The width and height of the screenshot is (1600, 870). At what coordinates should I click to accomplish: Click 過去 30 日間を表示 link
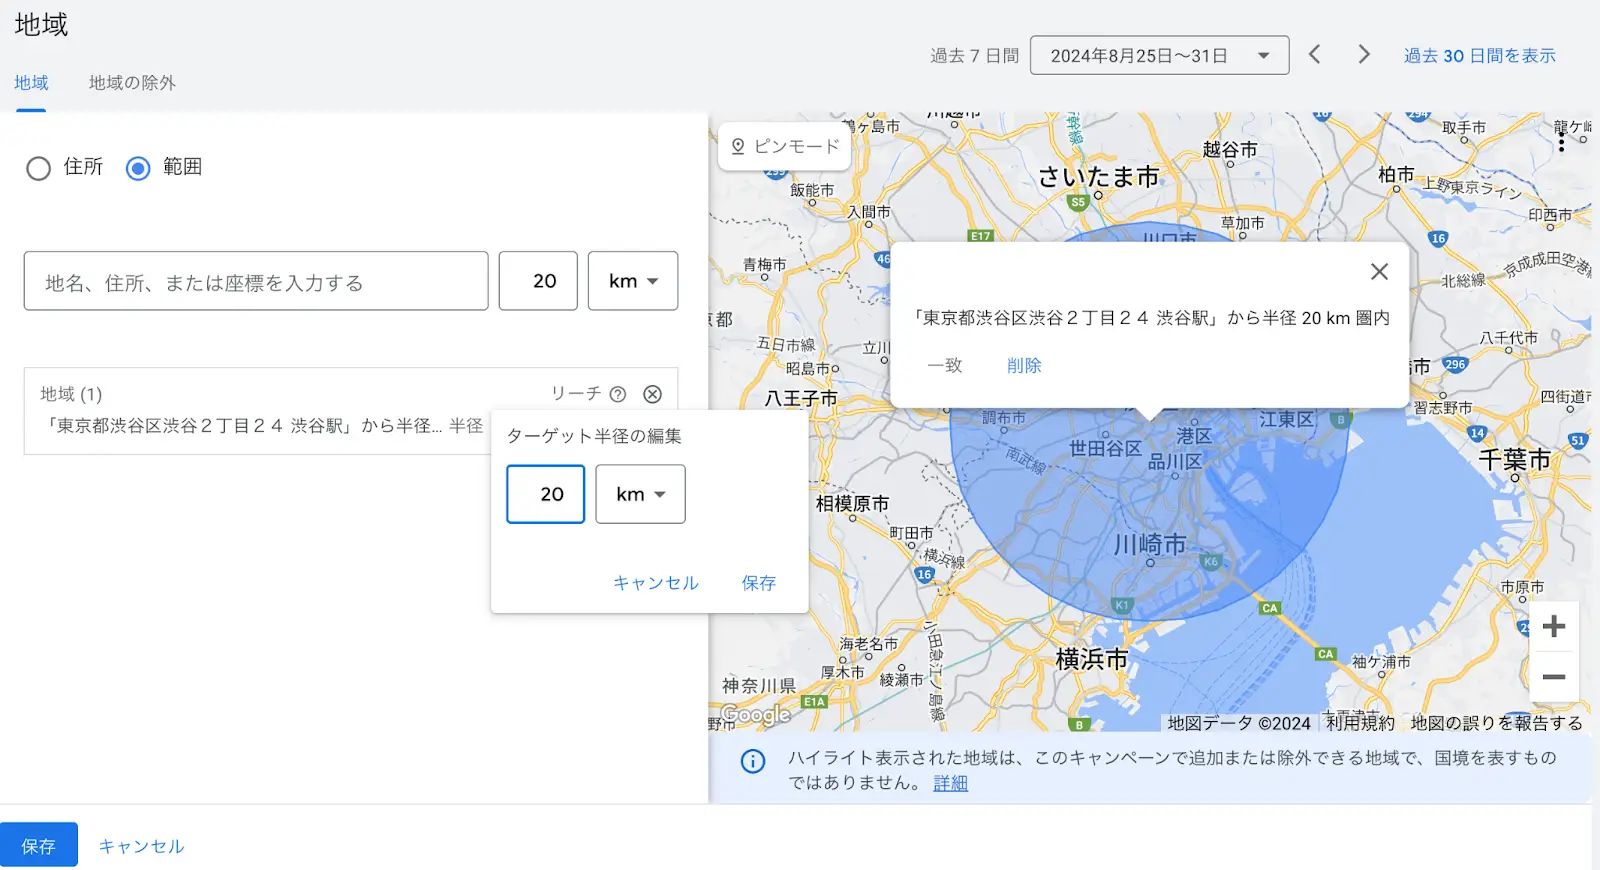[1479, 56]
